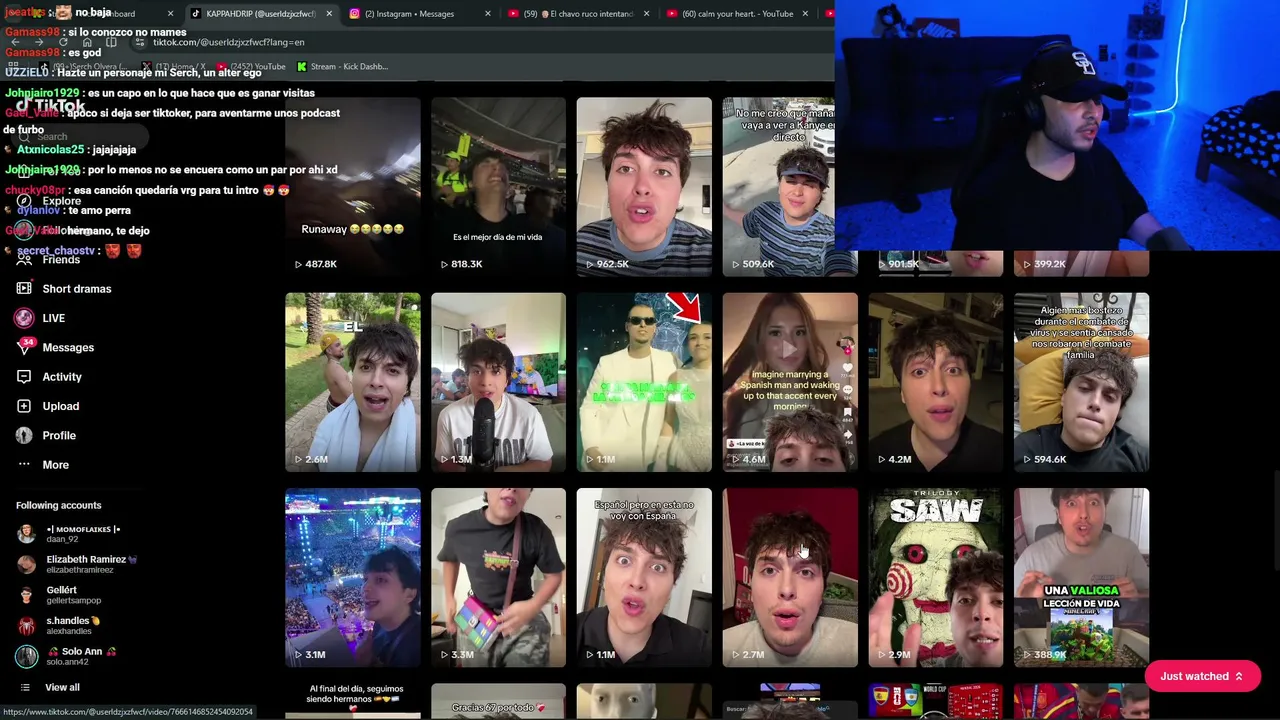
Task: Click the tiktok.com address bar
Action: [480, 43]
